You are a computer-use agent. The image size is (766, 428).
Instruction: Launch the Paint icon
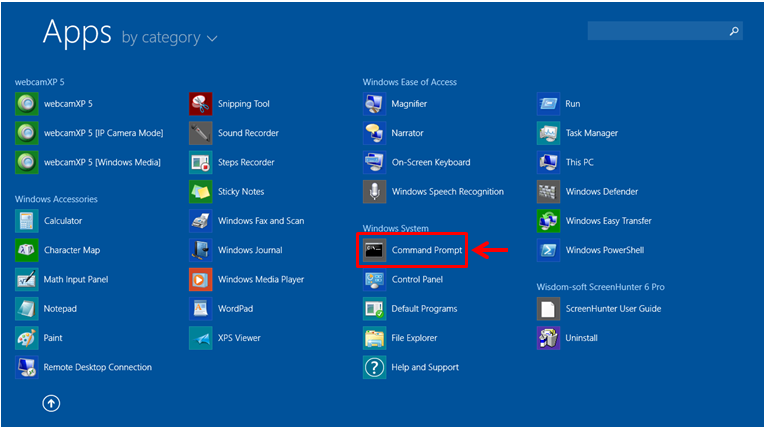pos(27,338)
